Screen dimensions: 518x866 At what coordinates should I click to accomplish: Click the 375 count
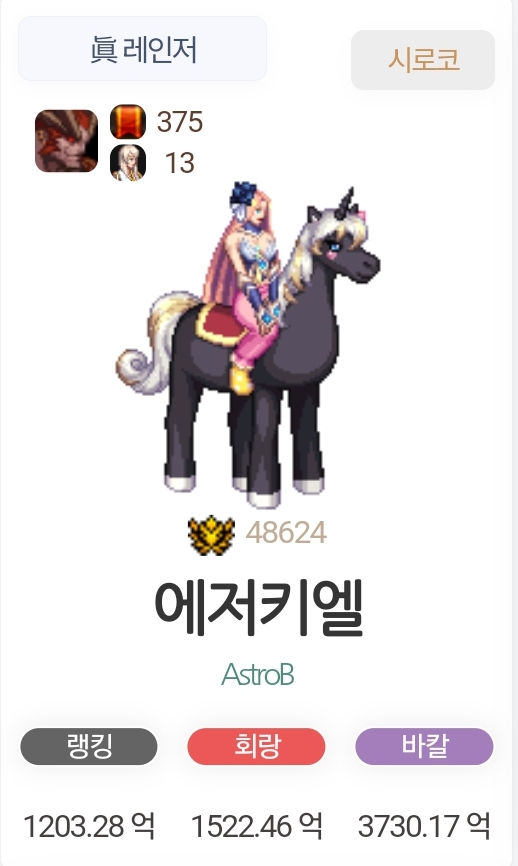[180, 122]
